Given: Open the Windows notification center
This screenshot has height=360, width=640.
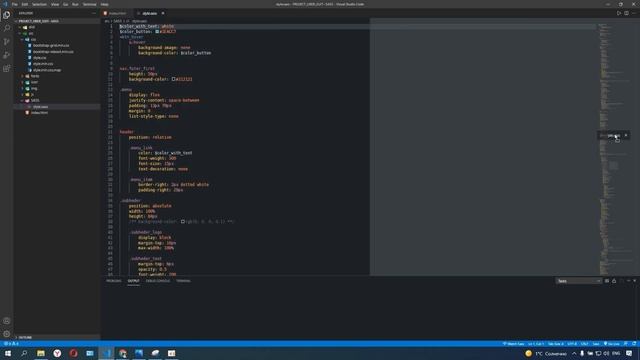Looking at the screenshot, I should (x=629, y=353).
